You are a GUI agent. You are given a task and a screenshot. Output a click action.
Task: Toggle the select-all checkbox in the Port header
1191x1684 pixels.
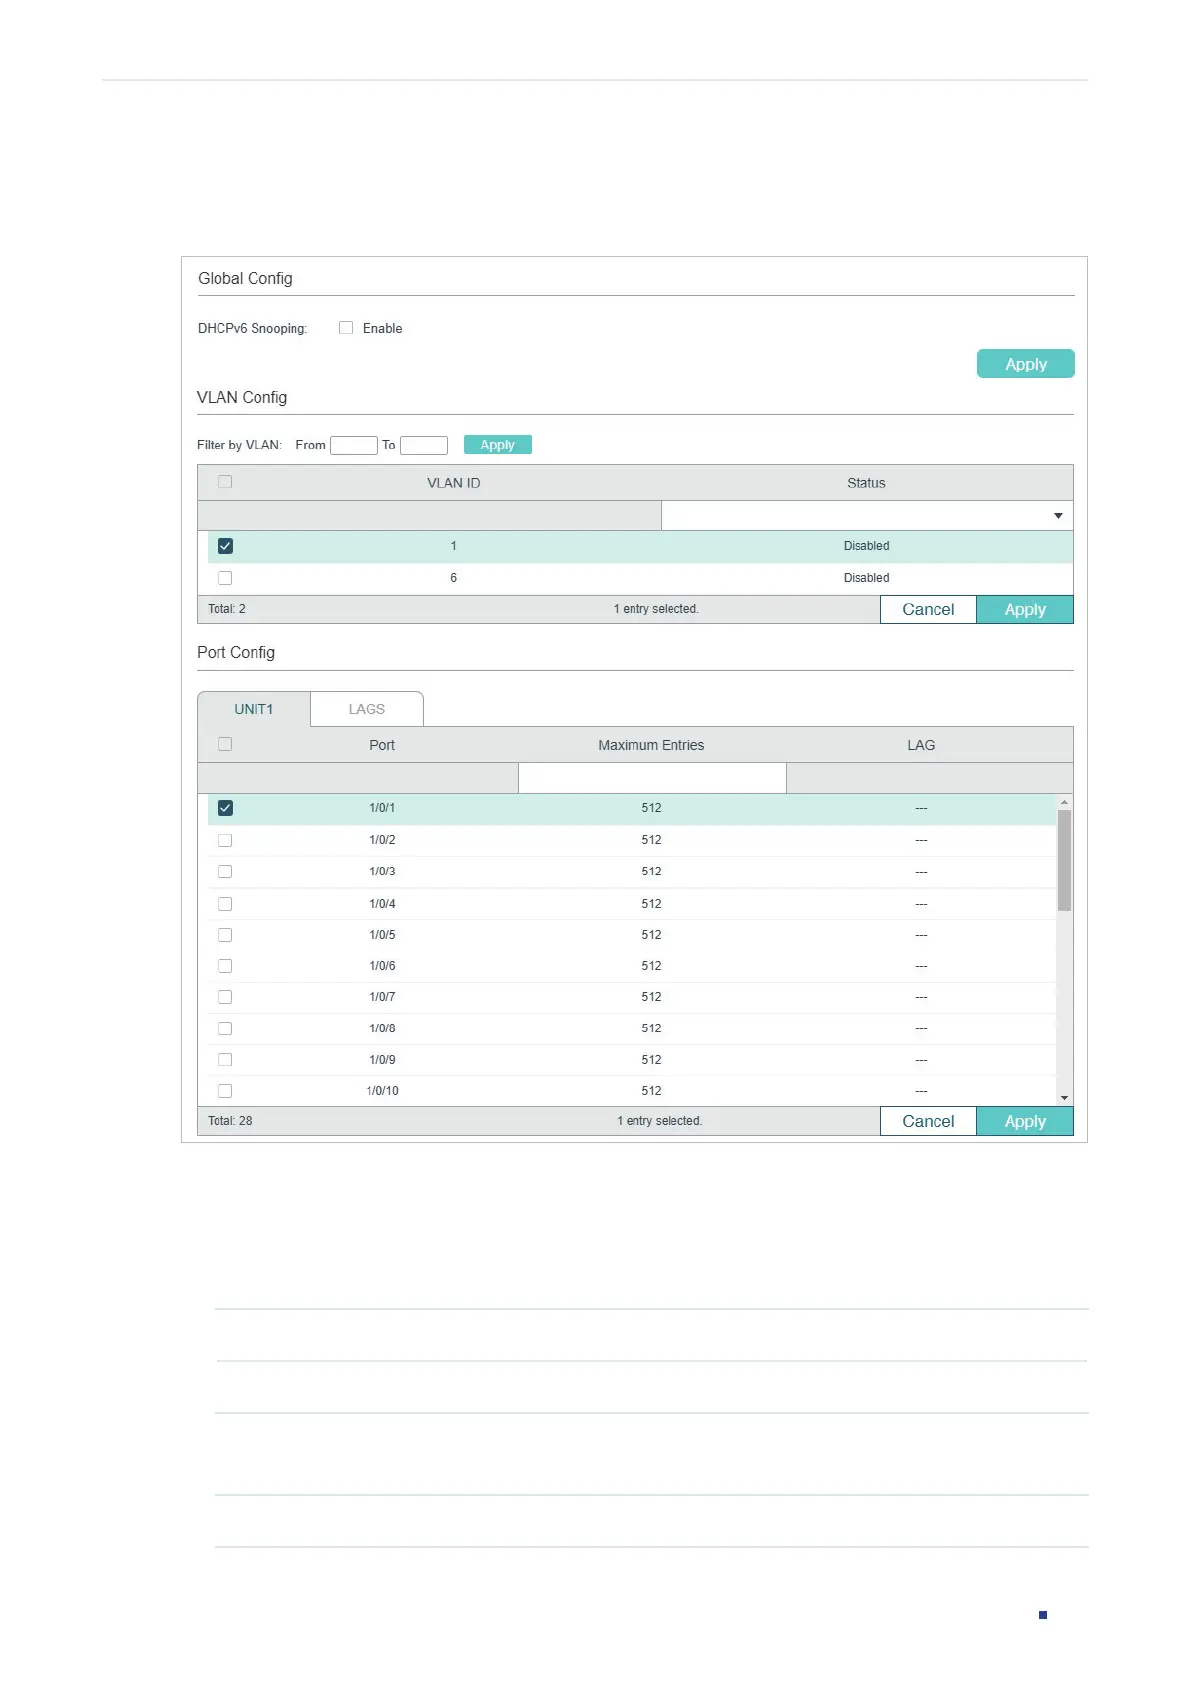[x=225, y=744]
